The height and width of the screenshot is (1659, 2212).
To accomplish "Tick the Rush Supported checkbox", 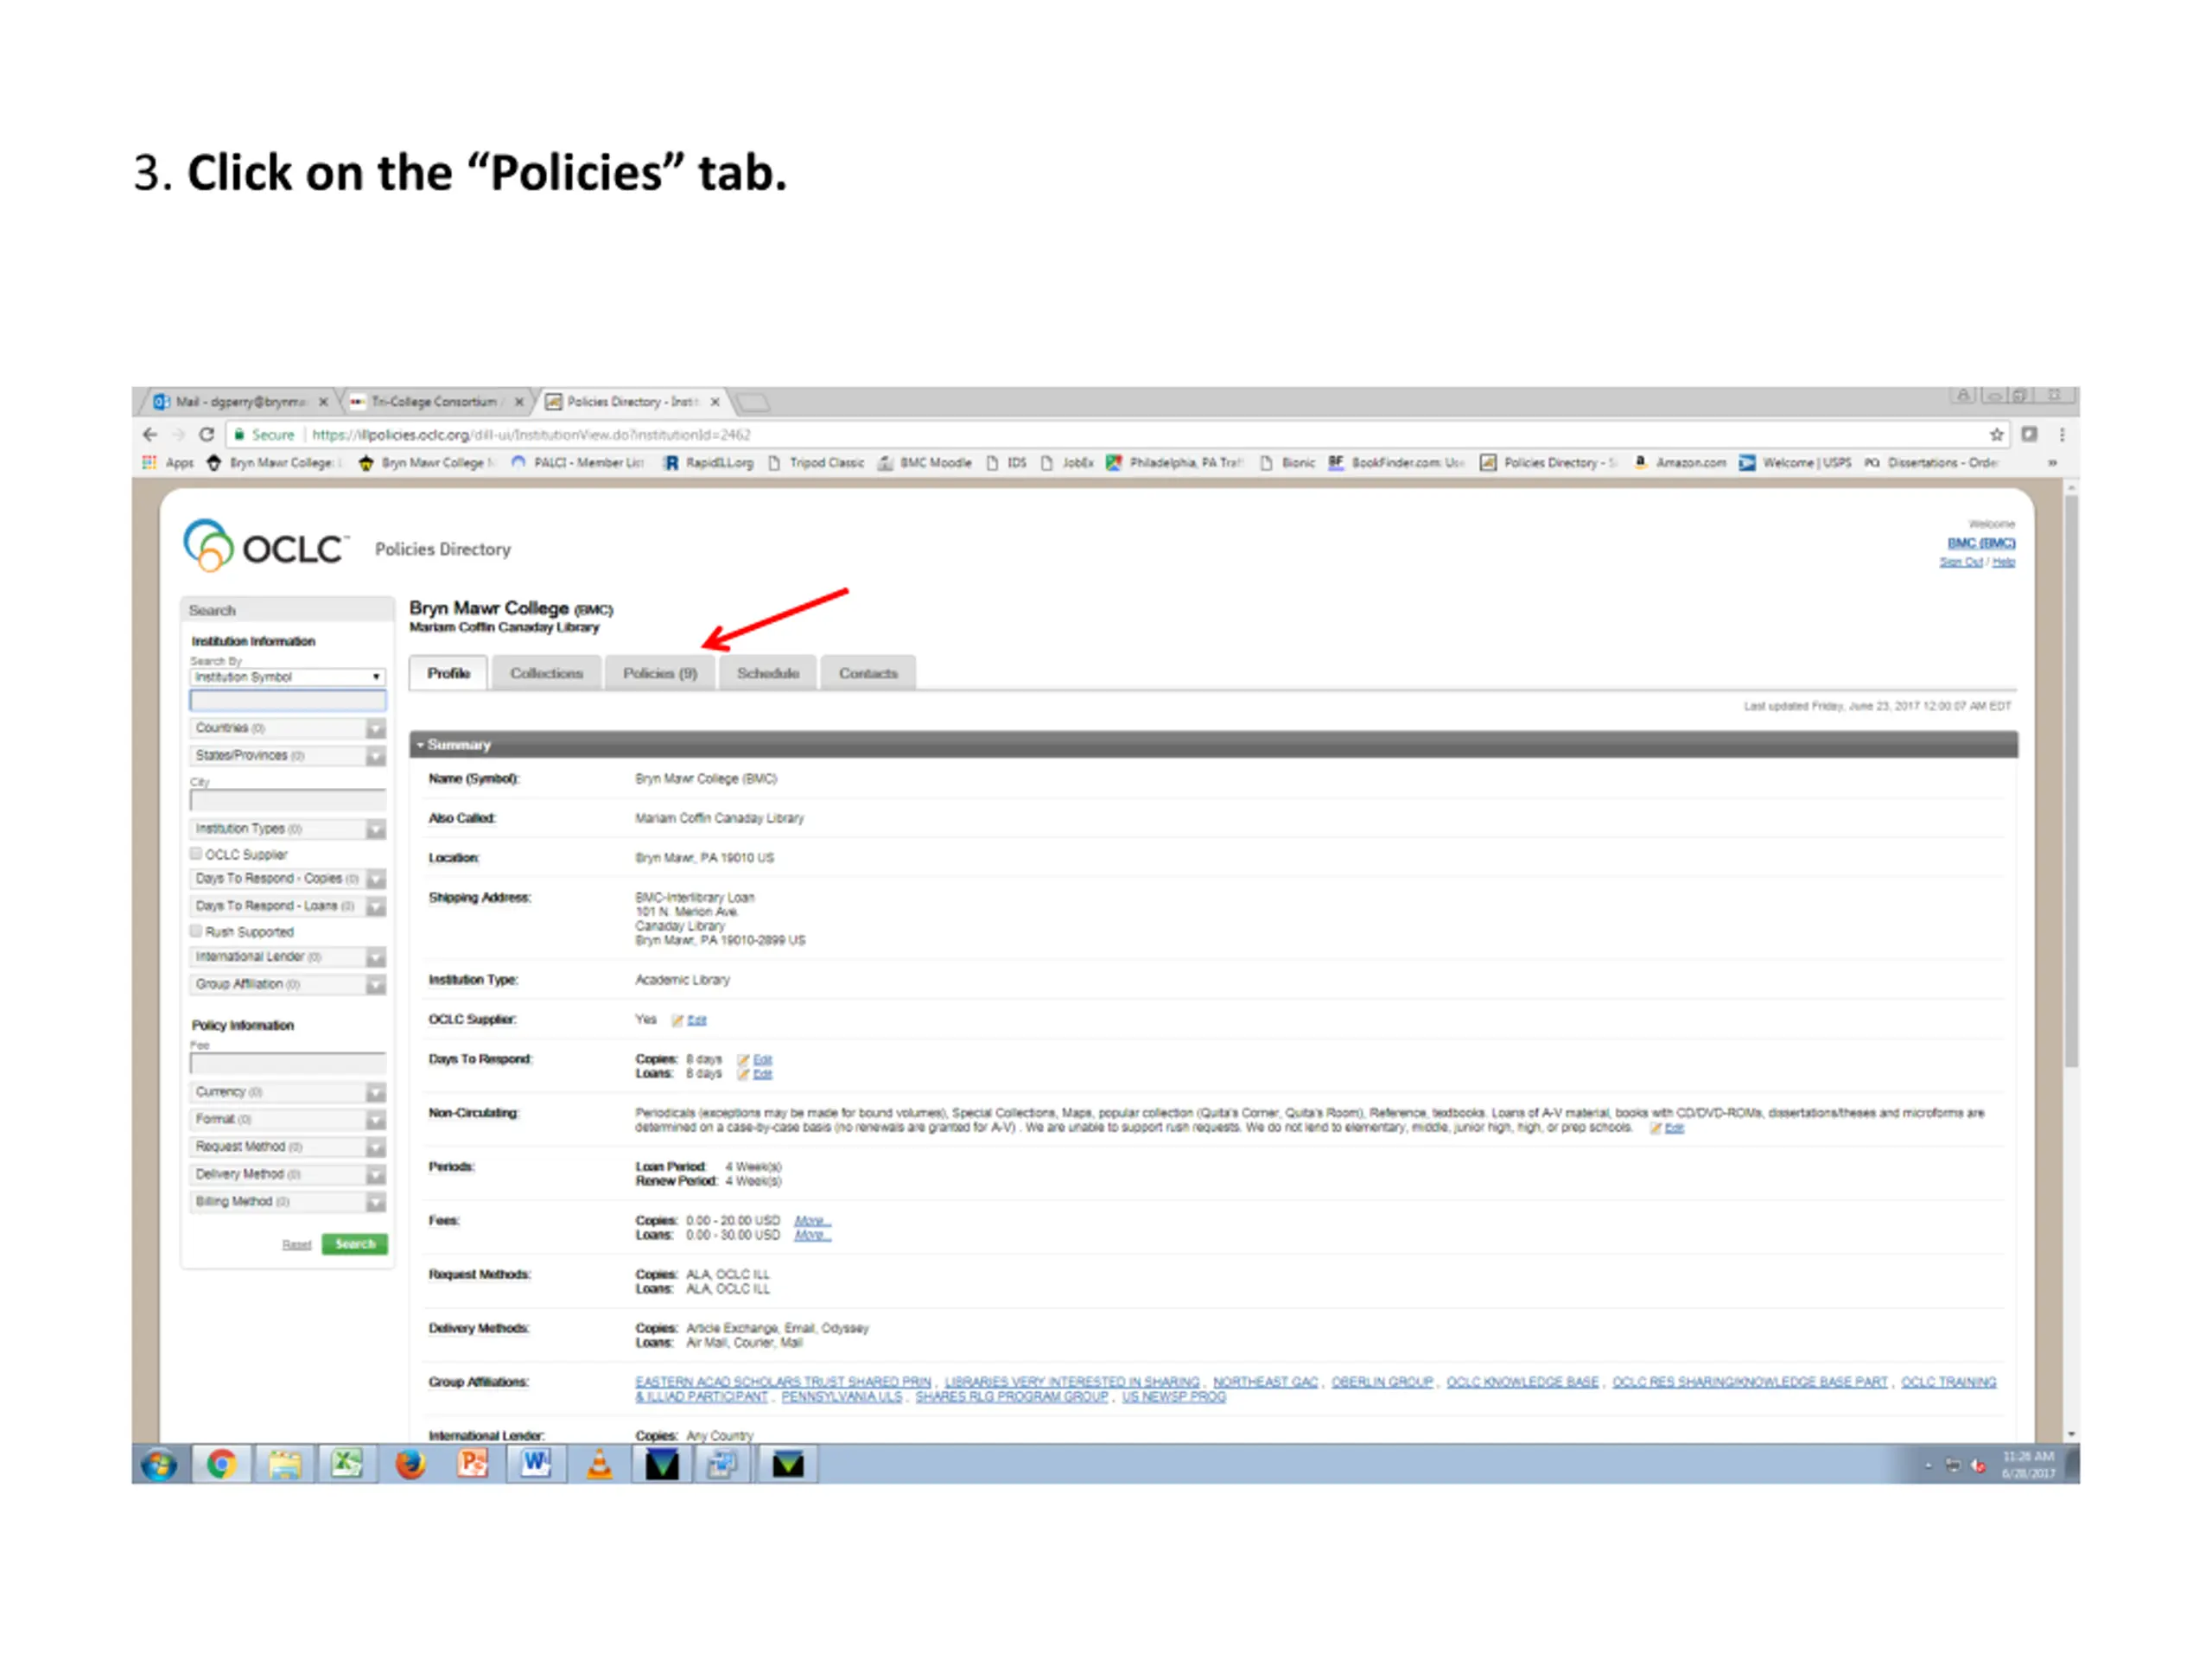I will (196, 931).
